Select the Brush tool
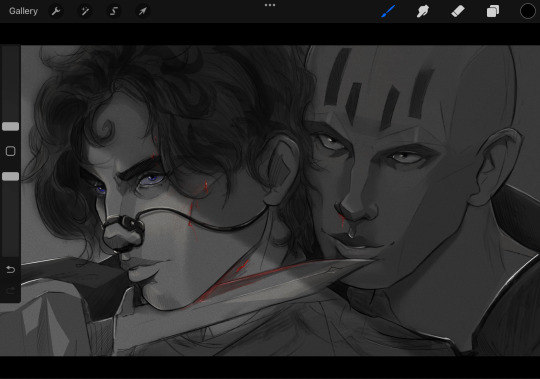540x379 pixels. (388, 11)
